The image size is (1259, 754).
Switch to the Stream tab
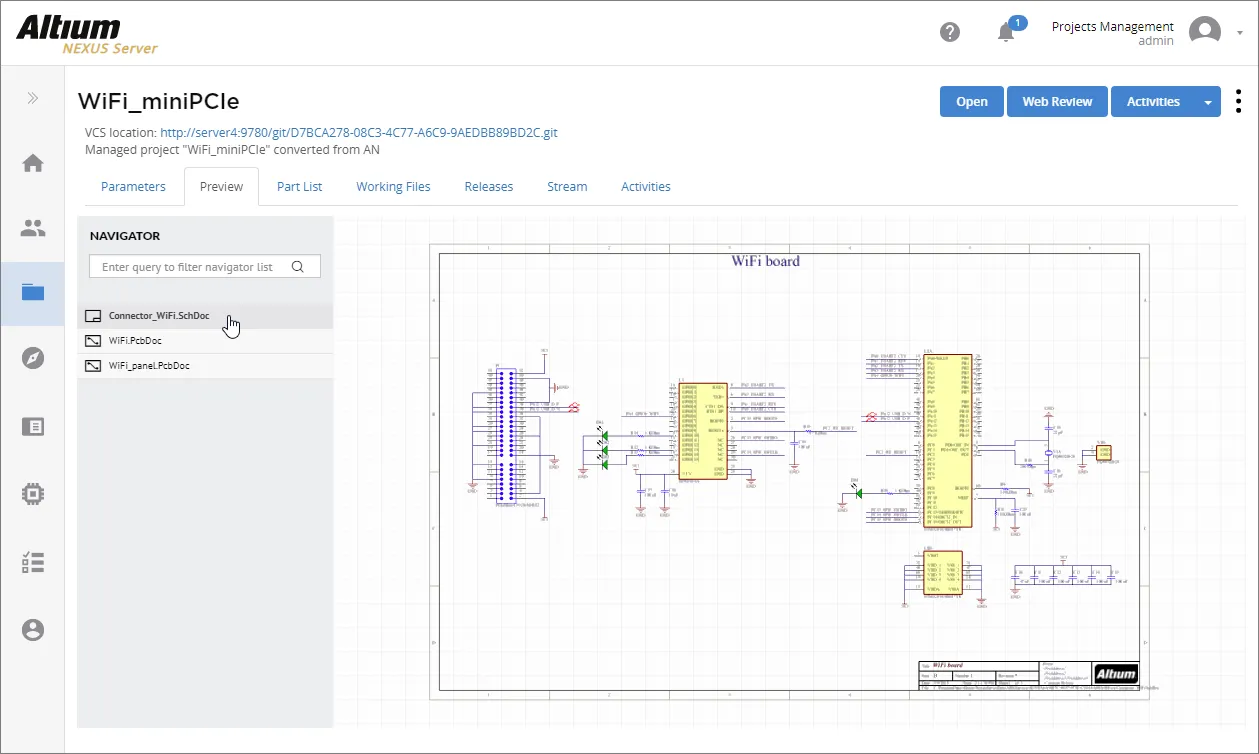coord(567,186)
